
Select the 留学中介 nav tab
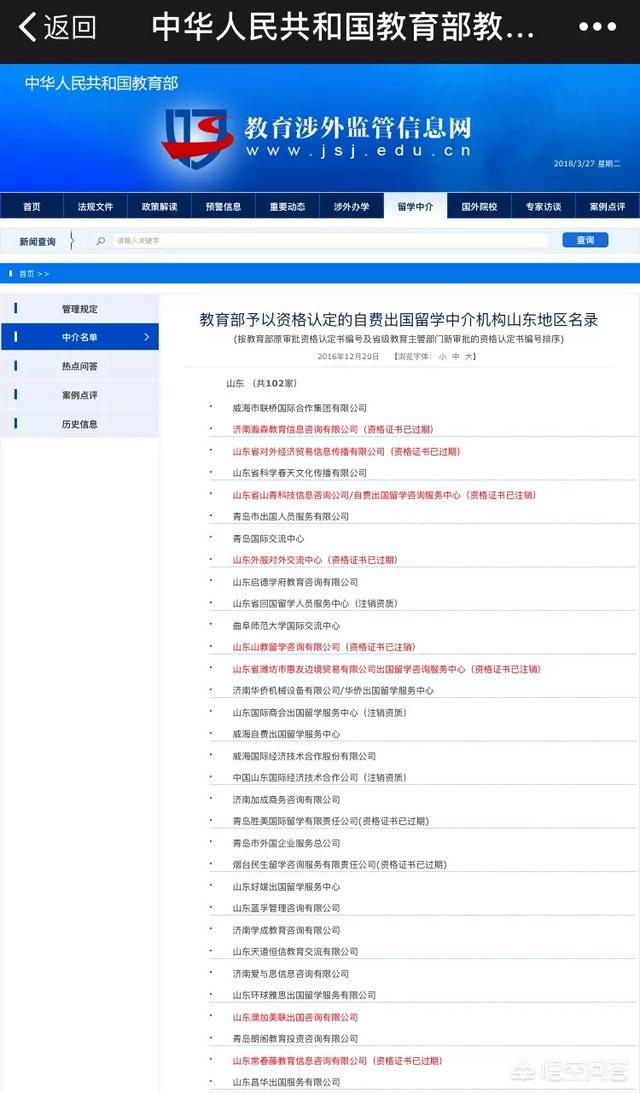(416, 206)
